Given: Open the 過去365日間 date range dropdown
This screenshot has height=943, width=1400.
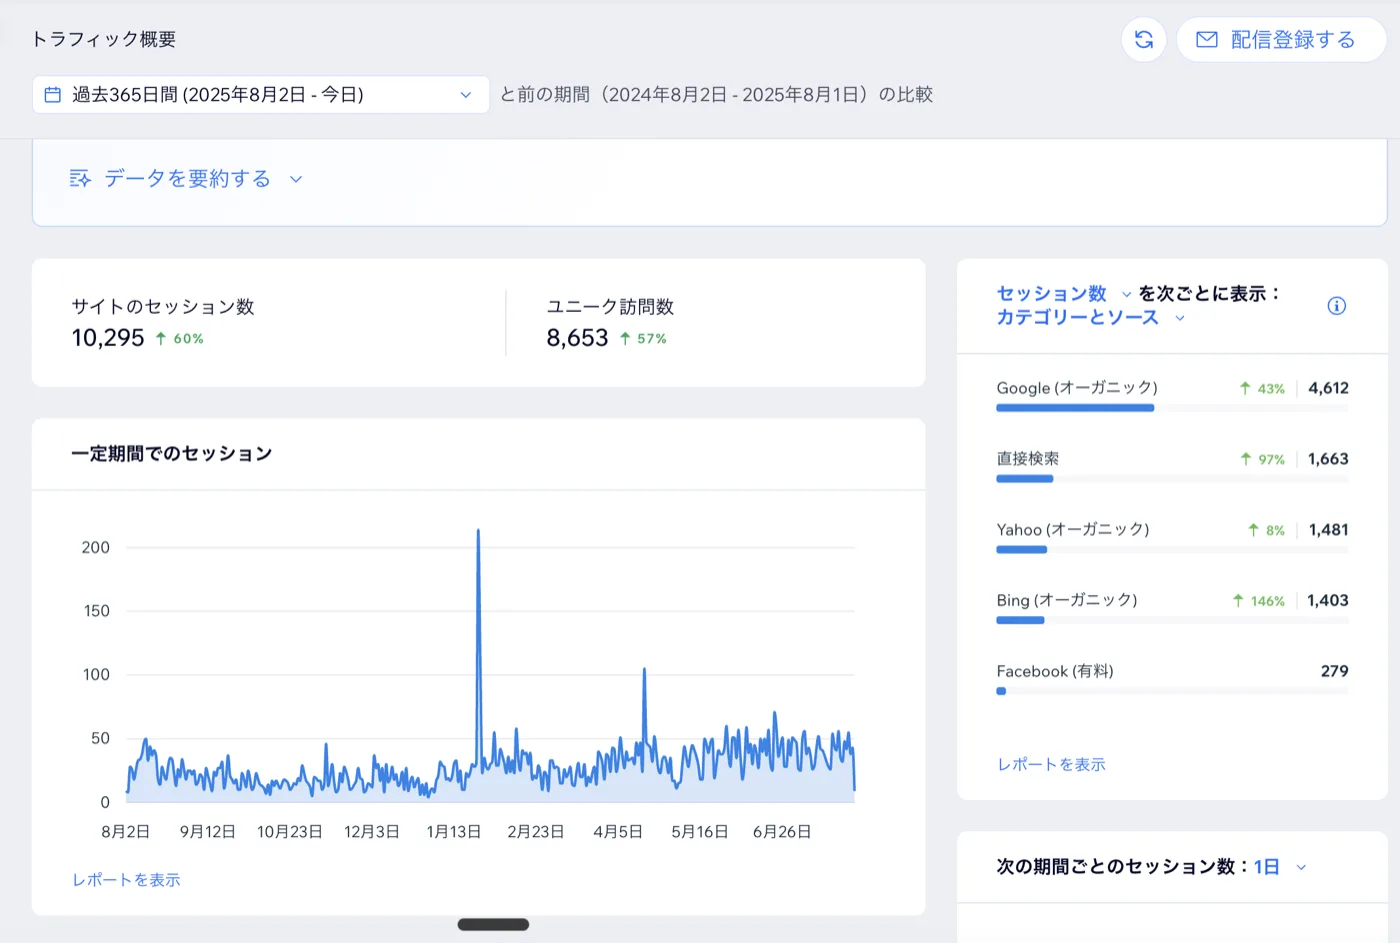Looking at the screenshot, I should (x=261, y=95).
